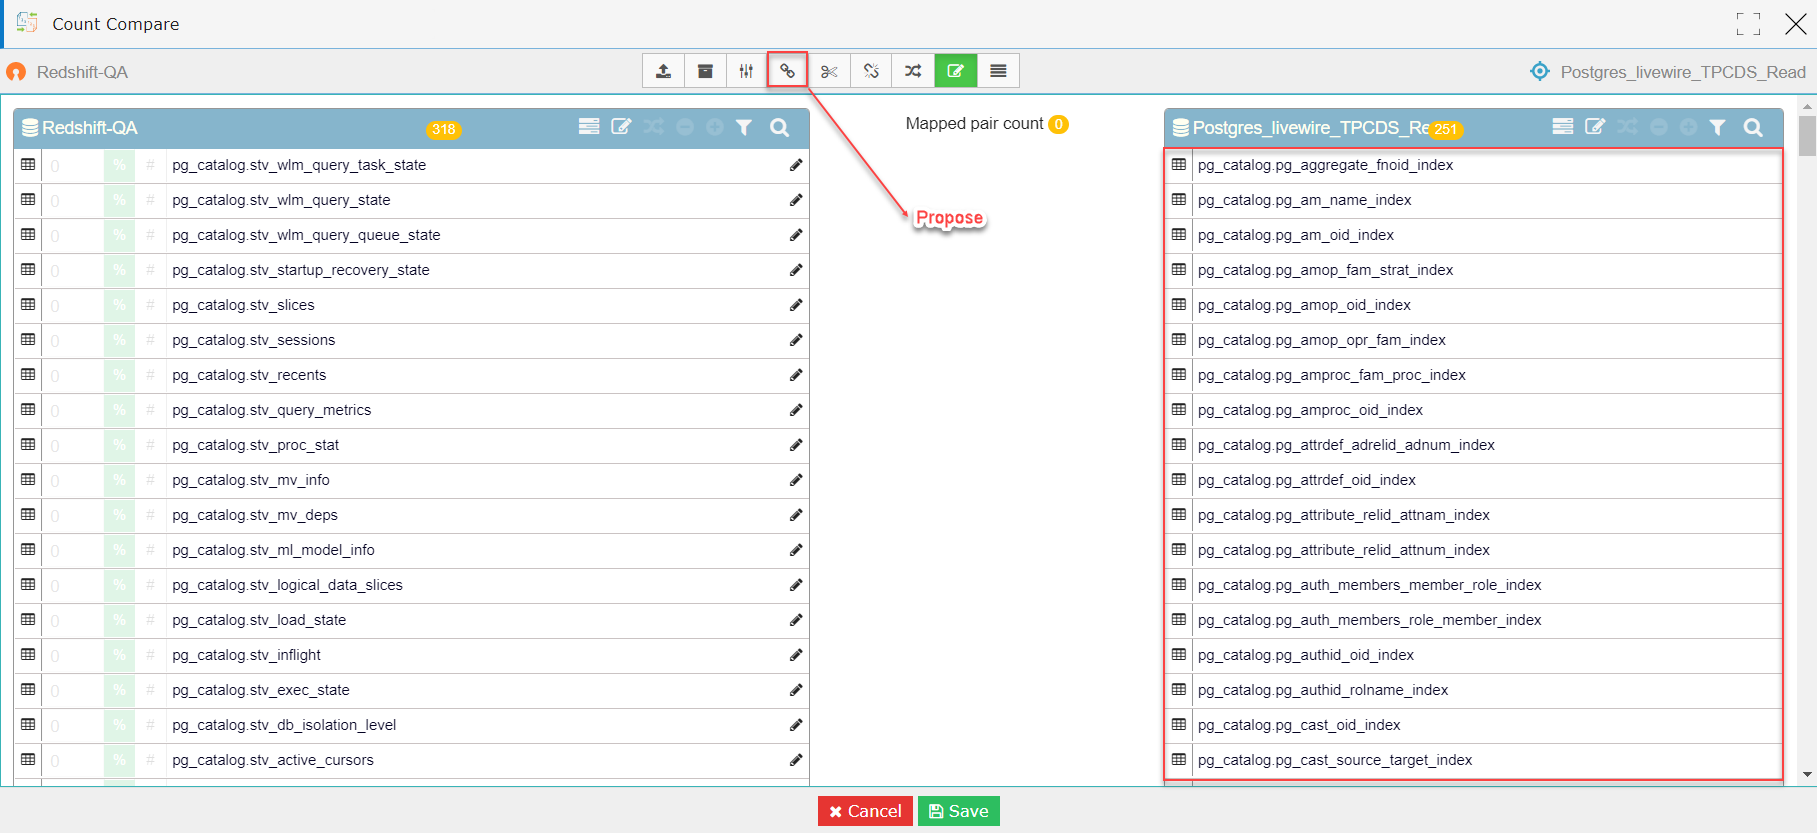1817x833 pixels.
Task: Toggle the percent button for stv_wlm_query_state
Action: (119, 200)
